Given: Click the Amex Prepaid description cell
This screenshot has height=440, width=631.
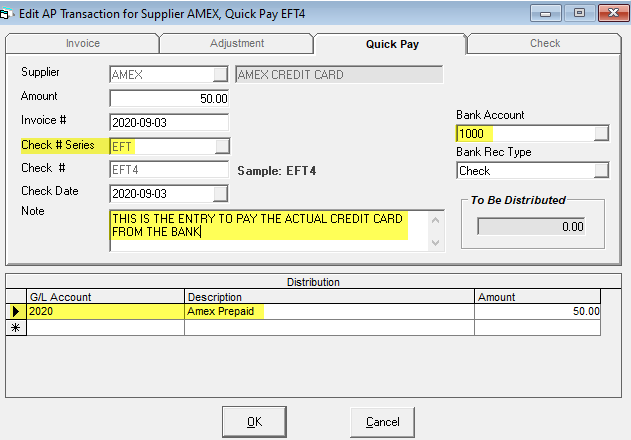Looking at the screenshot, I should (328, 312).
